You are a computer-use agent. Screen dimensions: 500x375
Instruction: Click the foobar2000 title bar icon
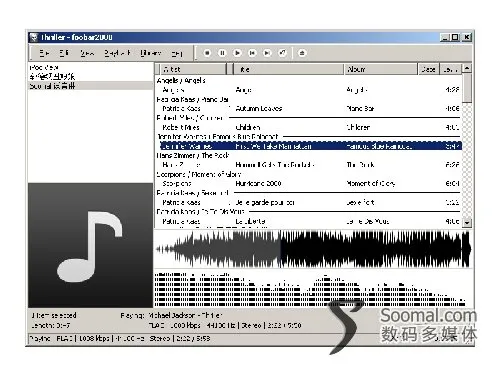(34, 37)
